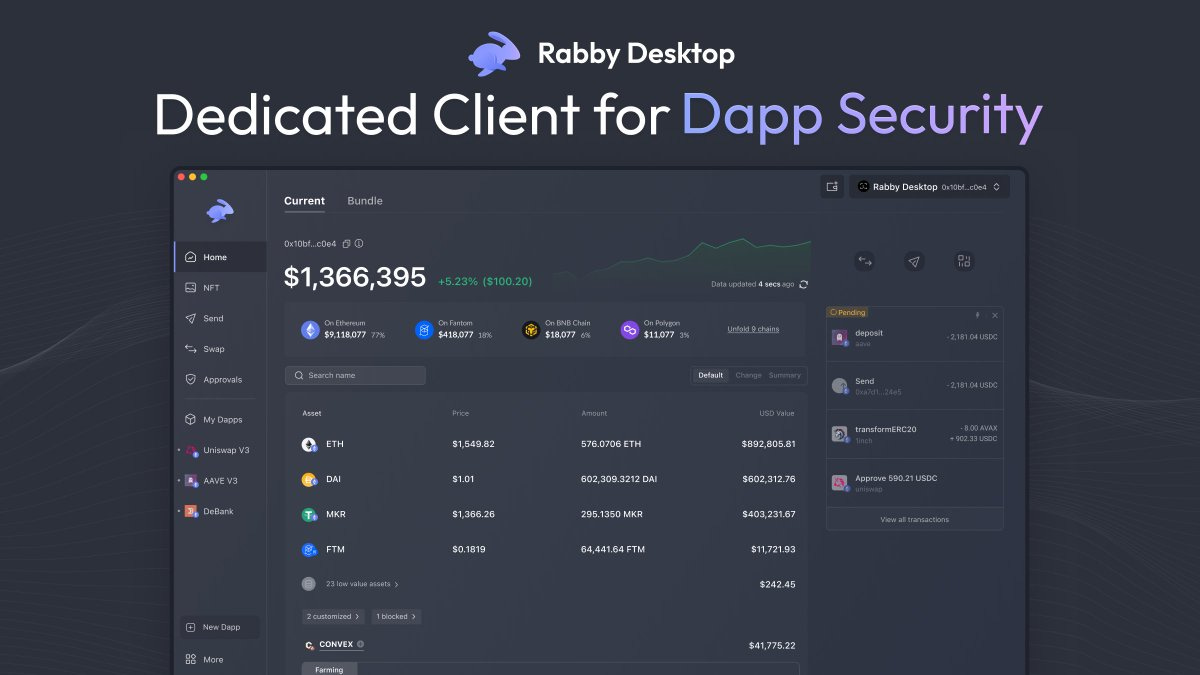Image resolution: width=1200 pixels, height=675 pixels.
Task: Click the round paper-plane send shortcut
Action: (914, 261)
